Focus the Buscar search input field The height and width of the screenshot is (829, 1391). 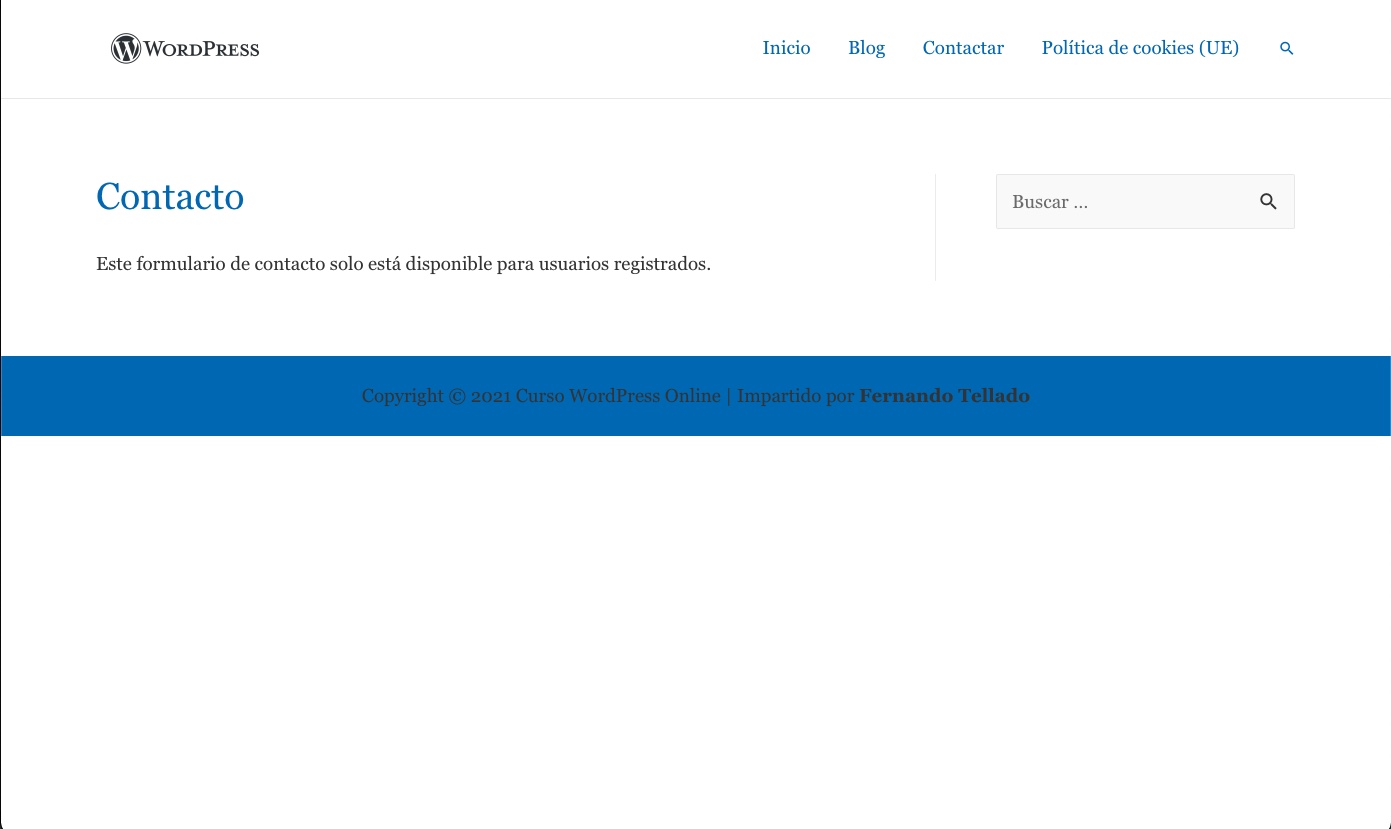[1120, 202]
